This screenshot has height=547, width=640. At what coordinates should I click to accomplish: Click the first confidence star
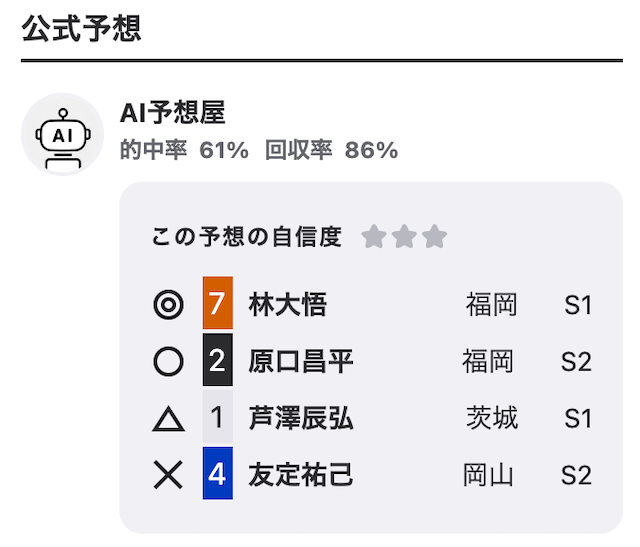coord(374,236)
